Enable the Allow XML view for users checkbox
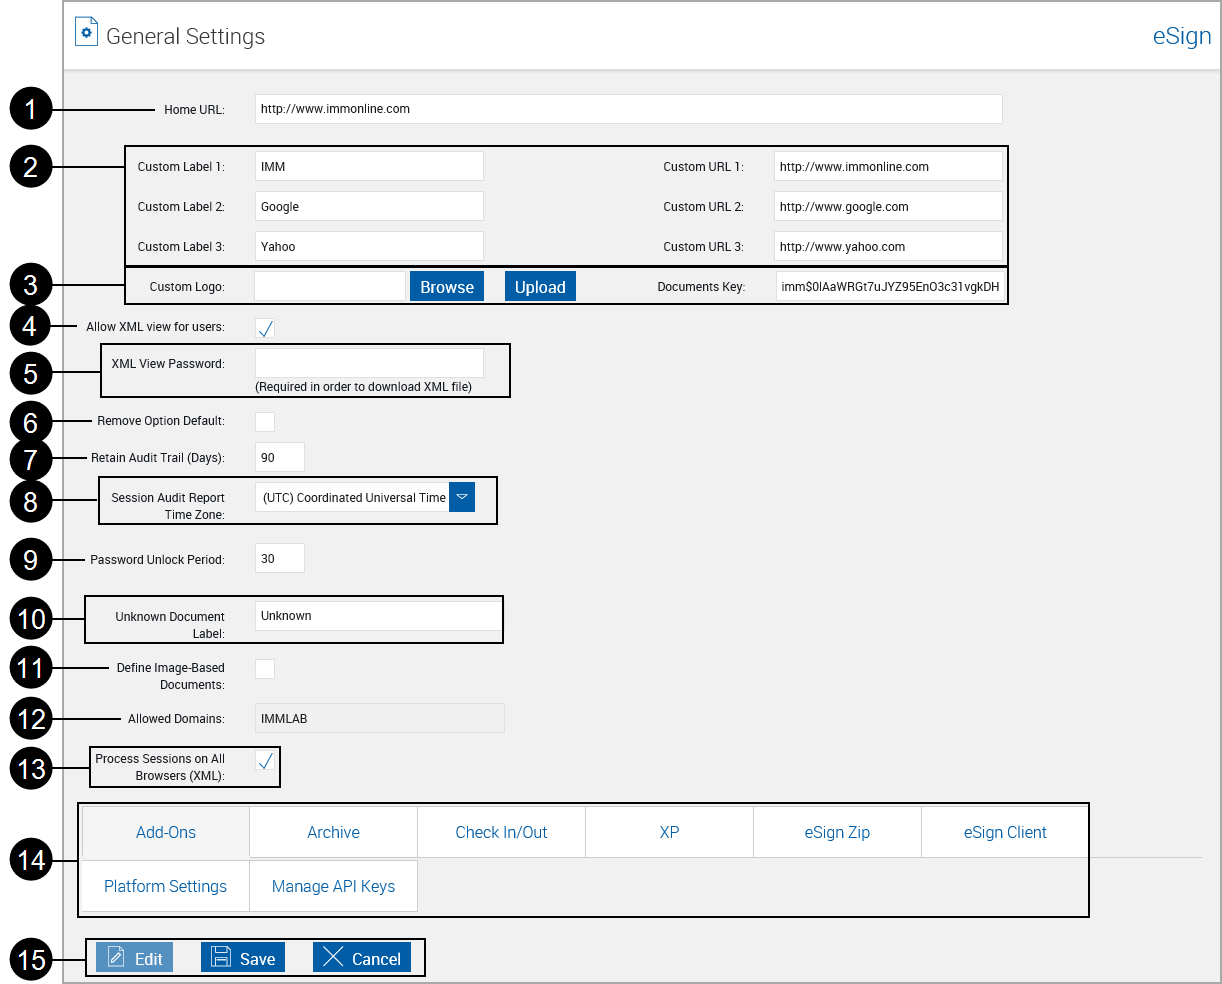 265,327
